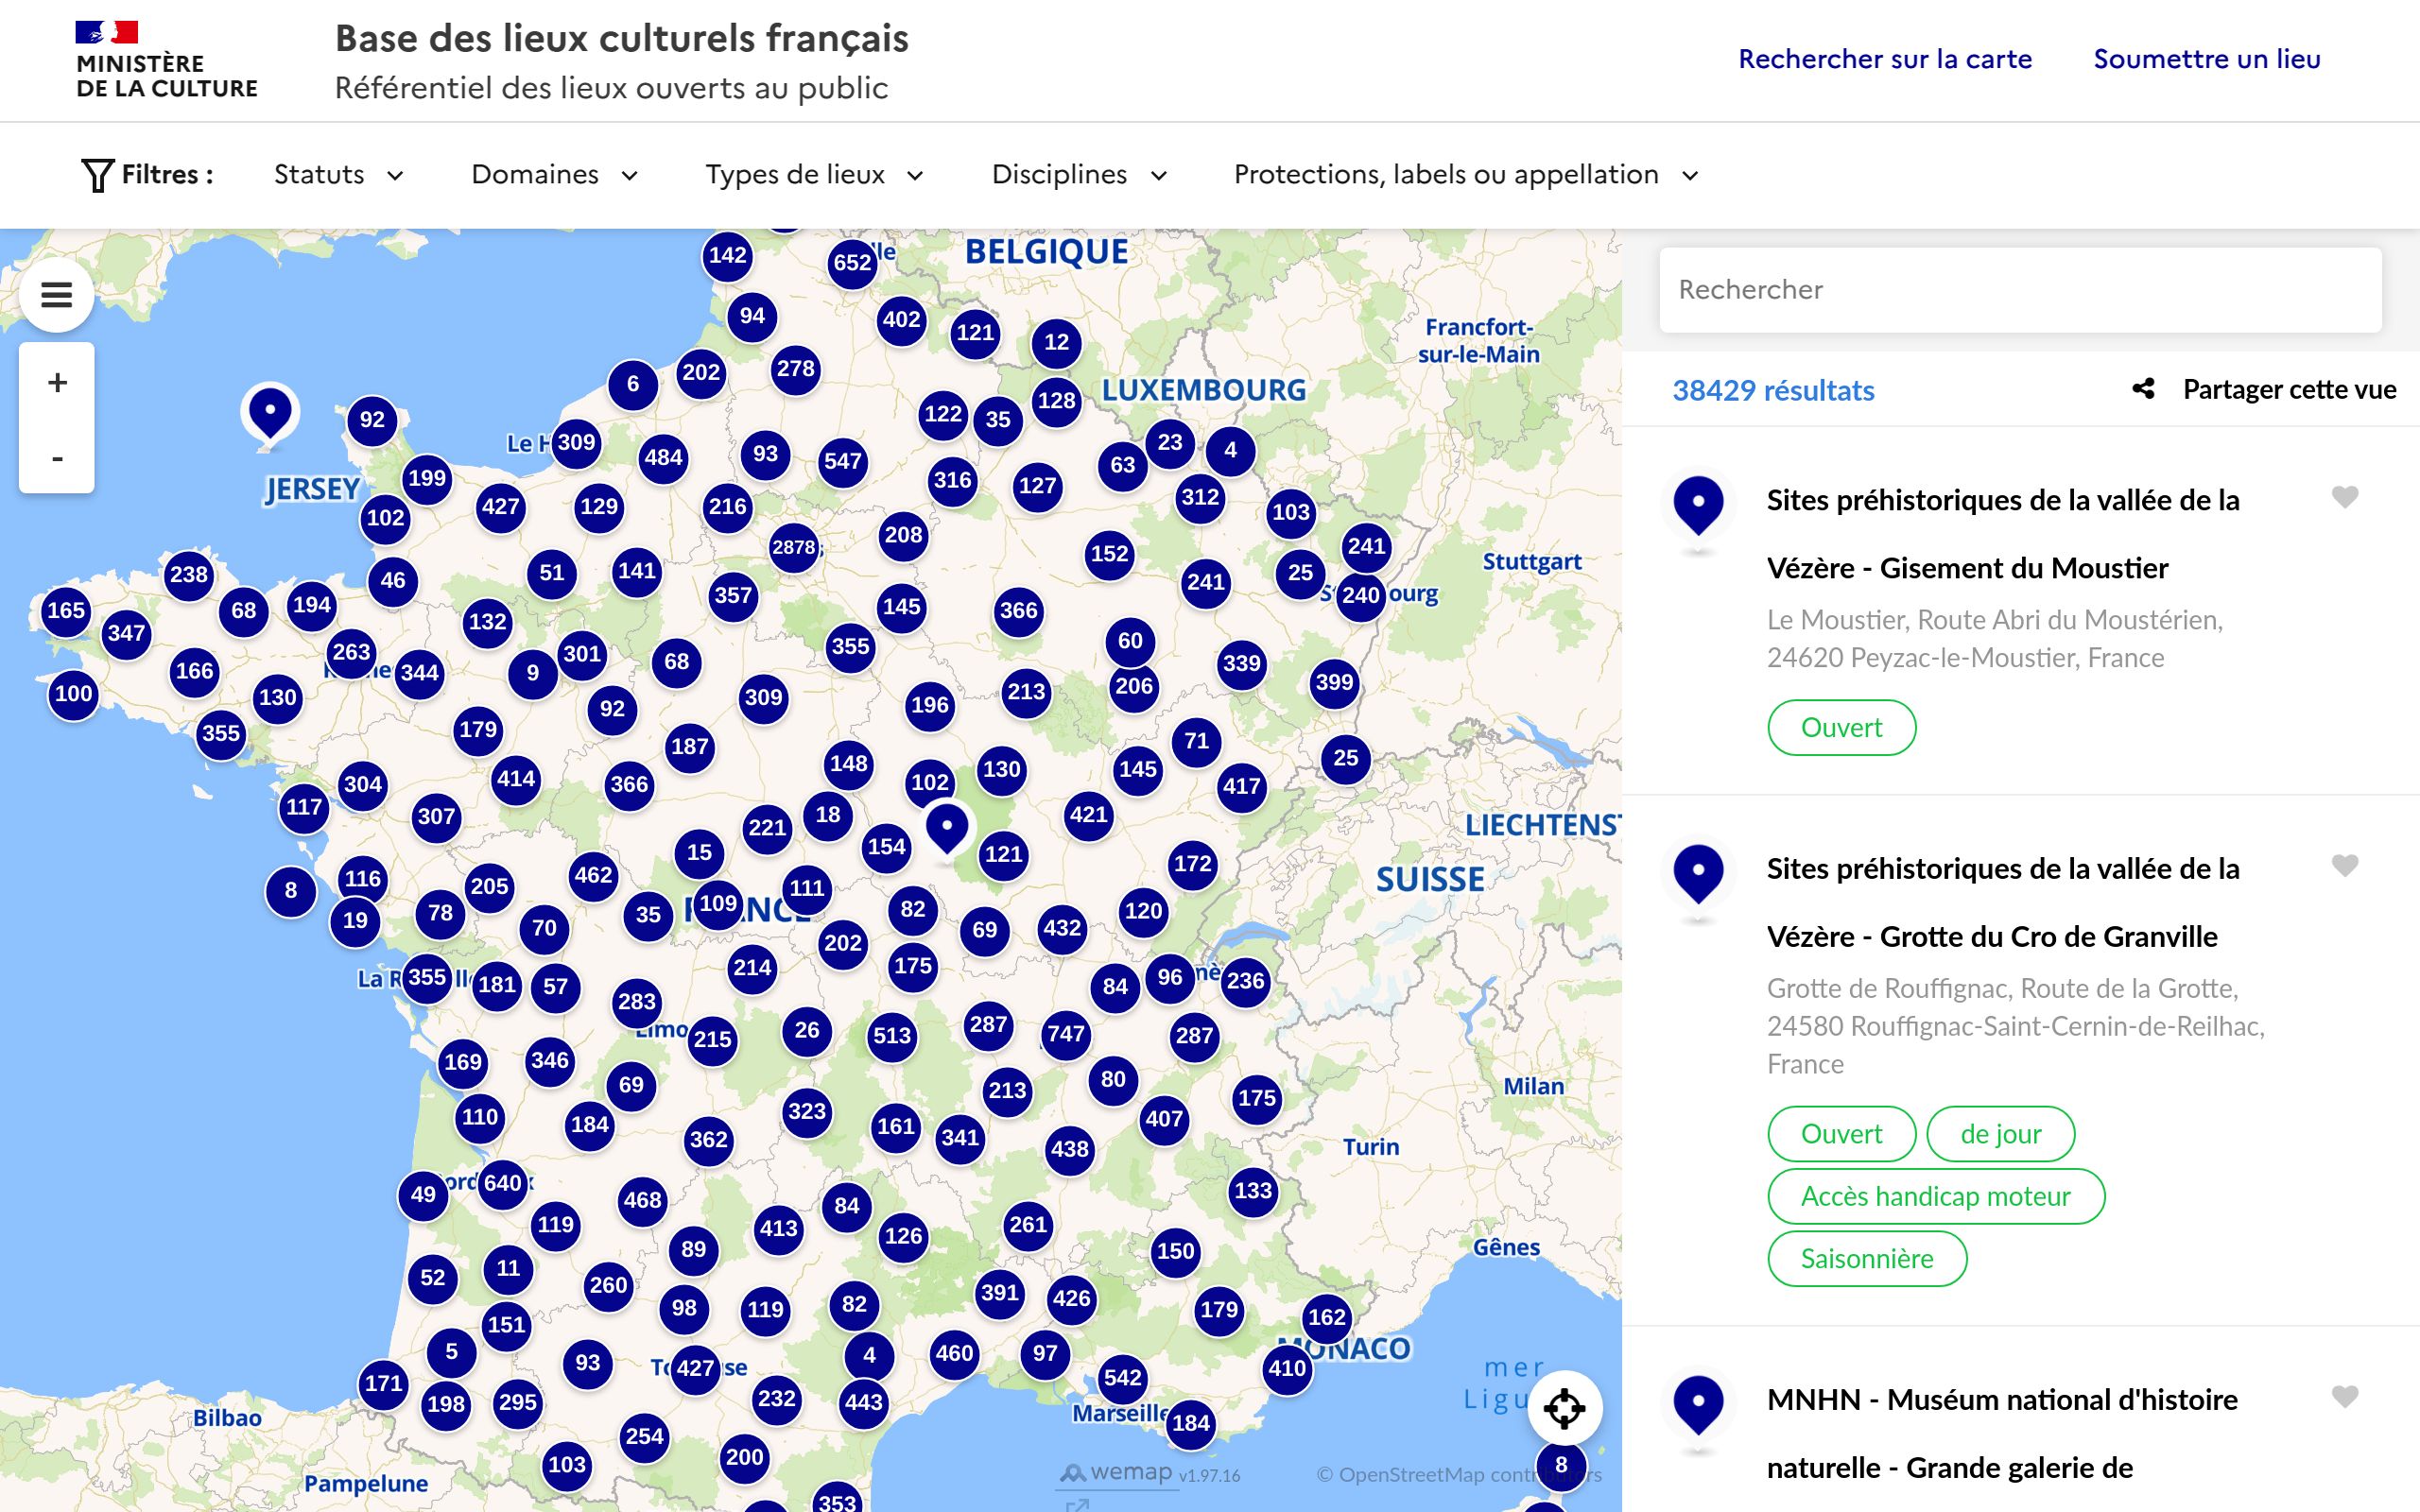Click the 38429 résultats count

pos(1773,390)
